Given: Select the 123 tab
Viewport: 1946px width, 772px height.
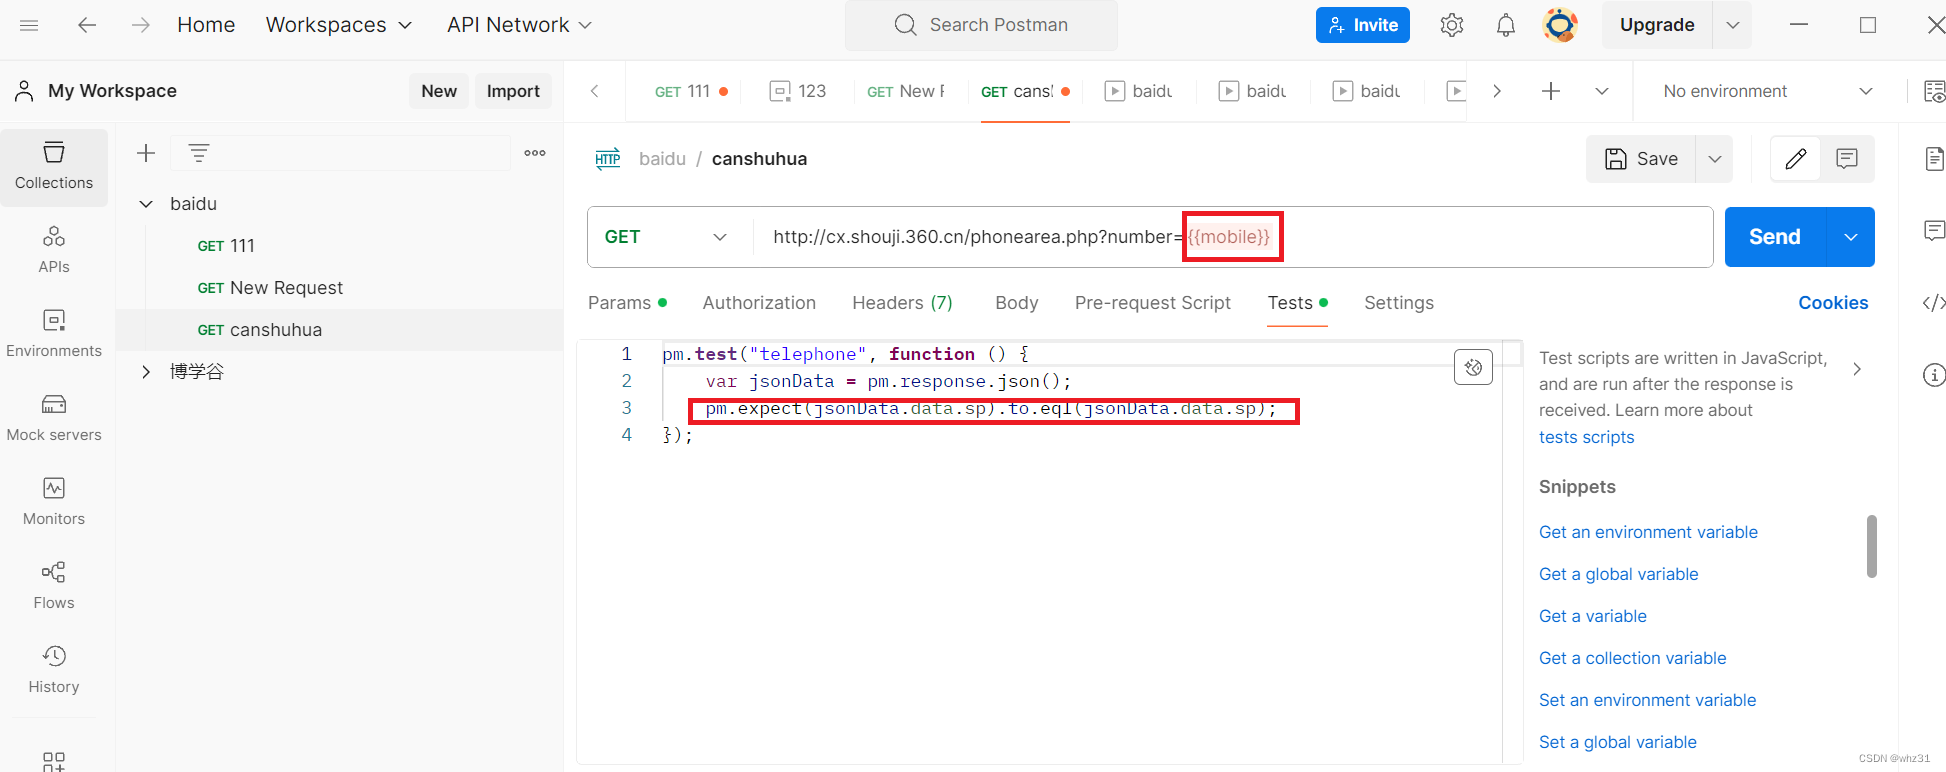Looking at the screenshot, I should click(798, 91).
